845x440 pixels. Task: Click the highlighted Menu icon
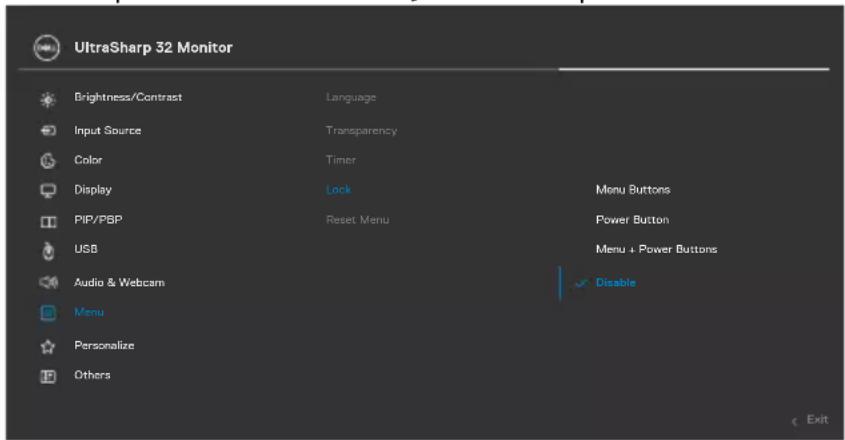click(48, 313)
